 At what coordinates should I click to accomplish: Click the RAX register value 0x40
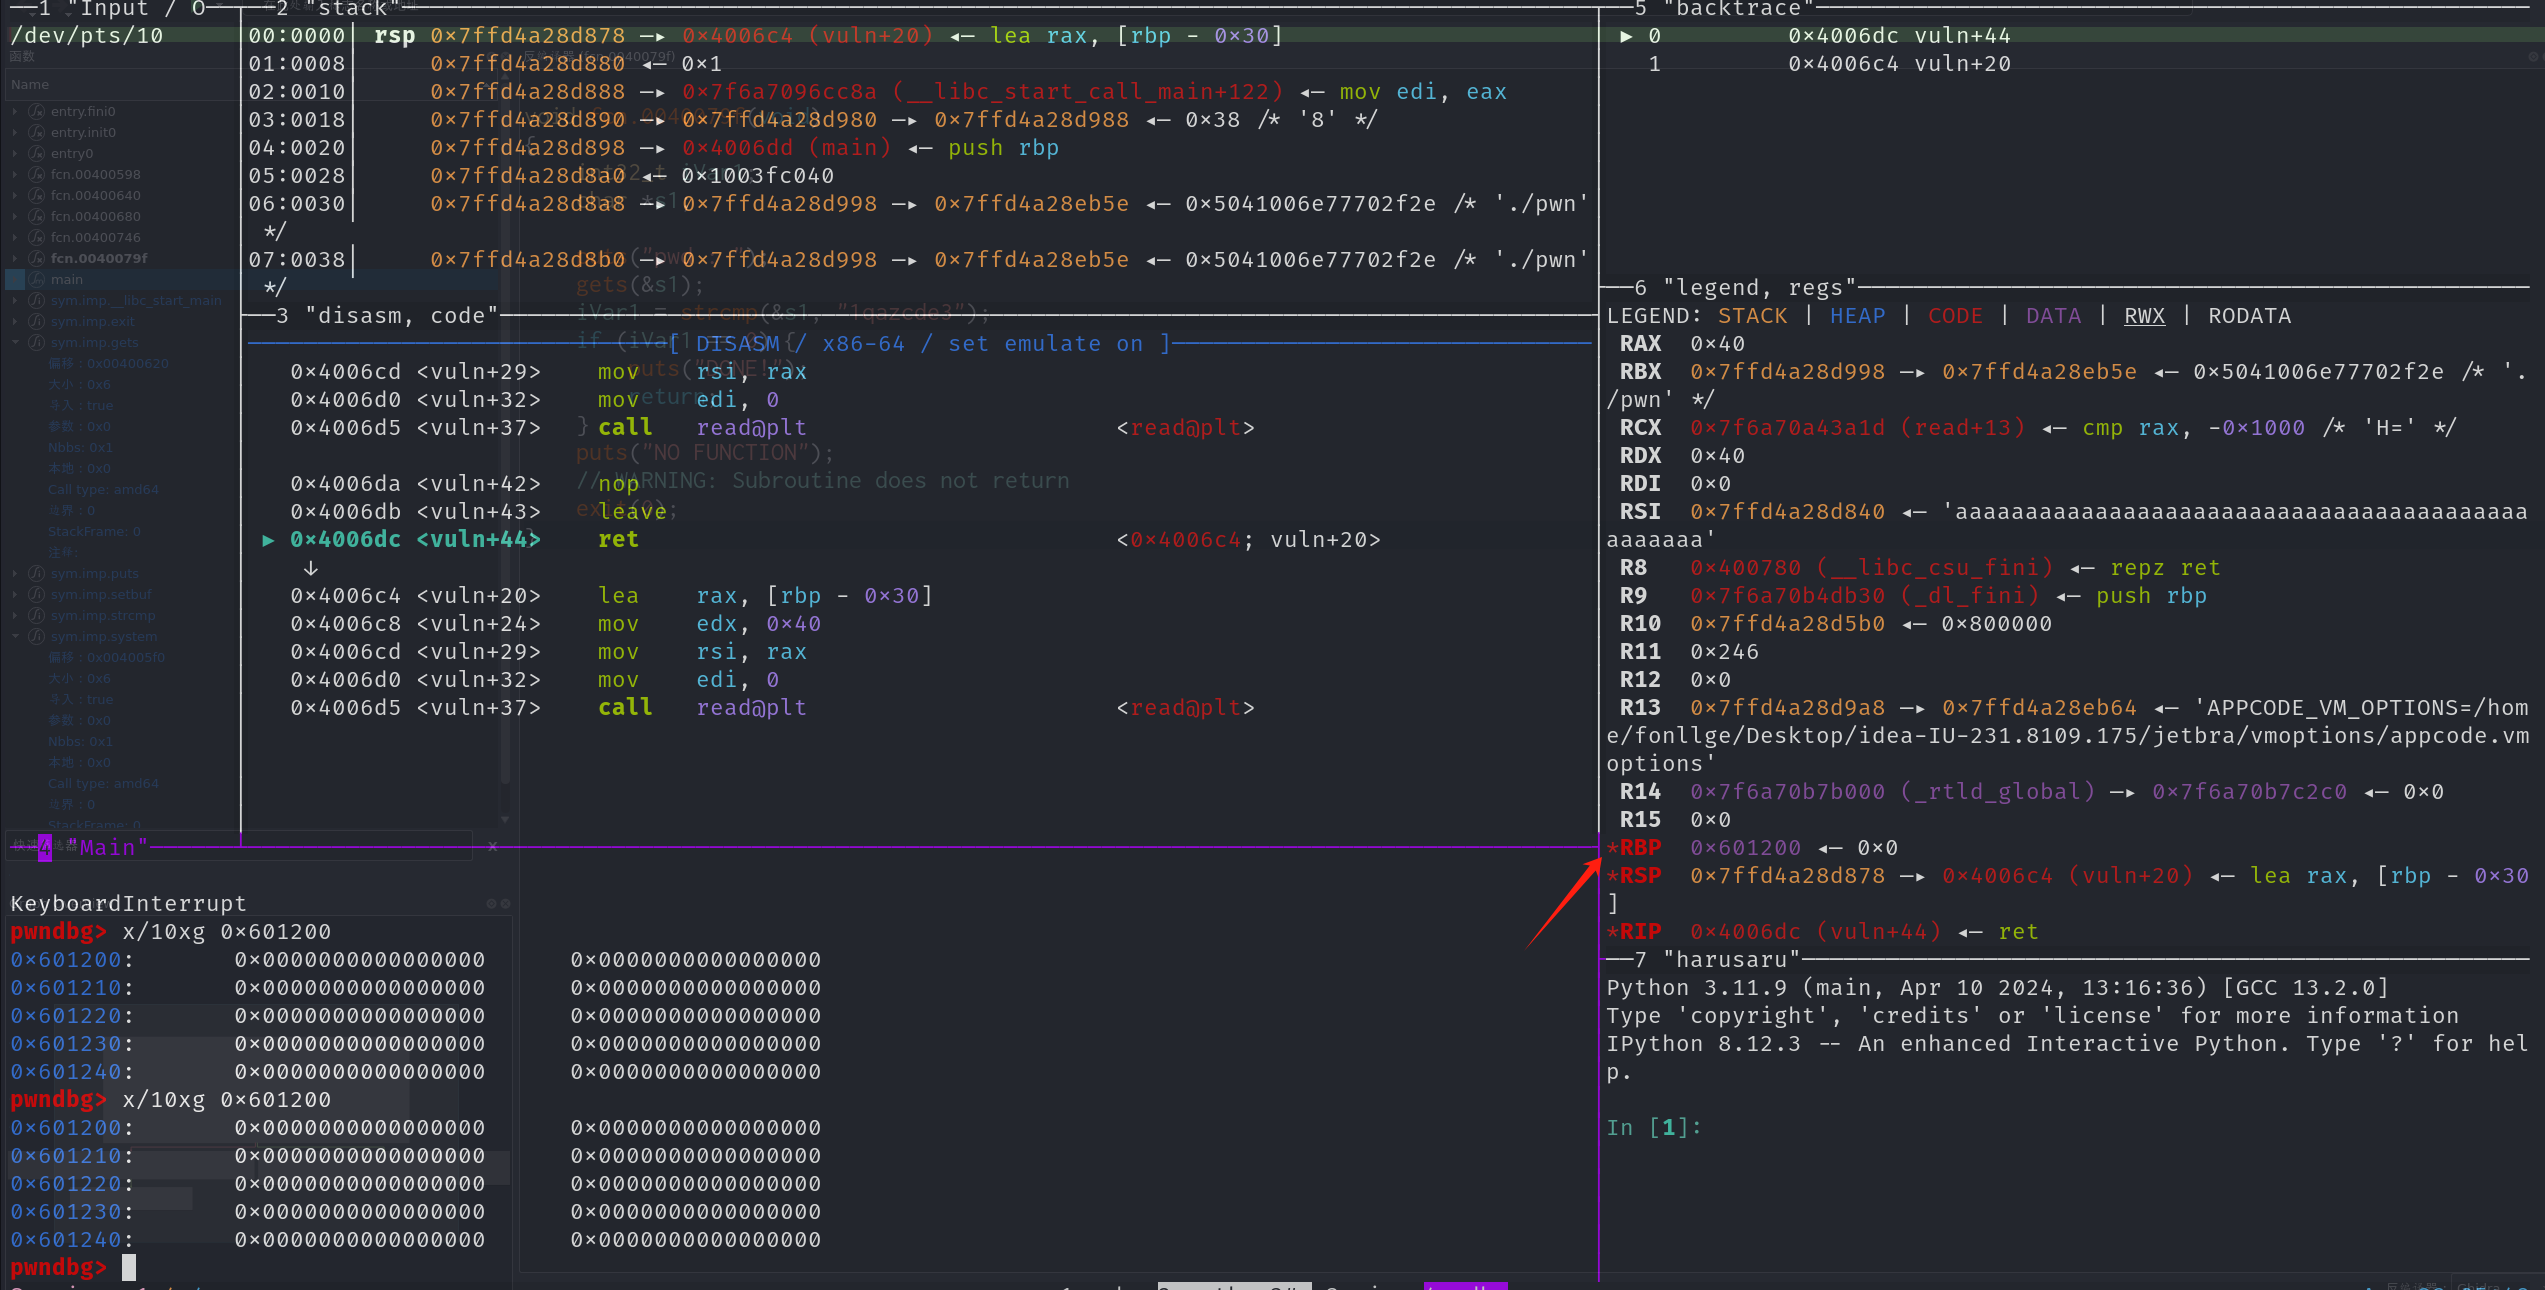(x=1717, y=343)
